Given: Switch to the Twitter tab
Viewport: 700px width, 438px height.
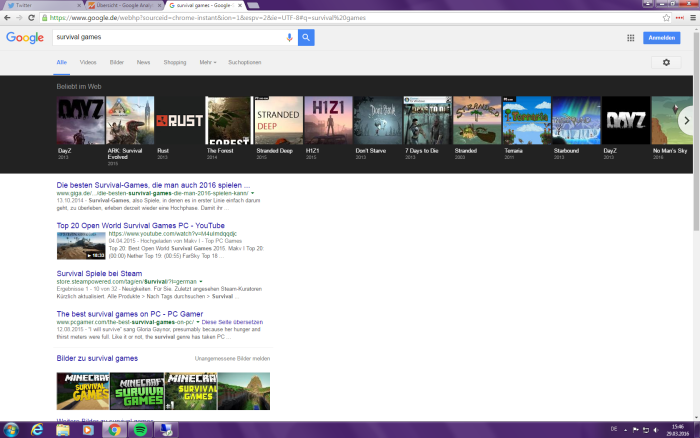Looking at the screenshot, I should [42, 5].
